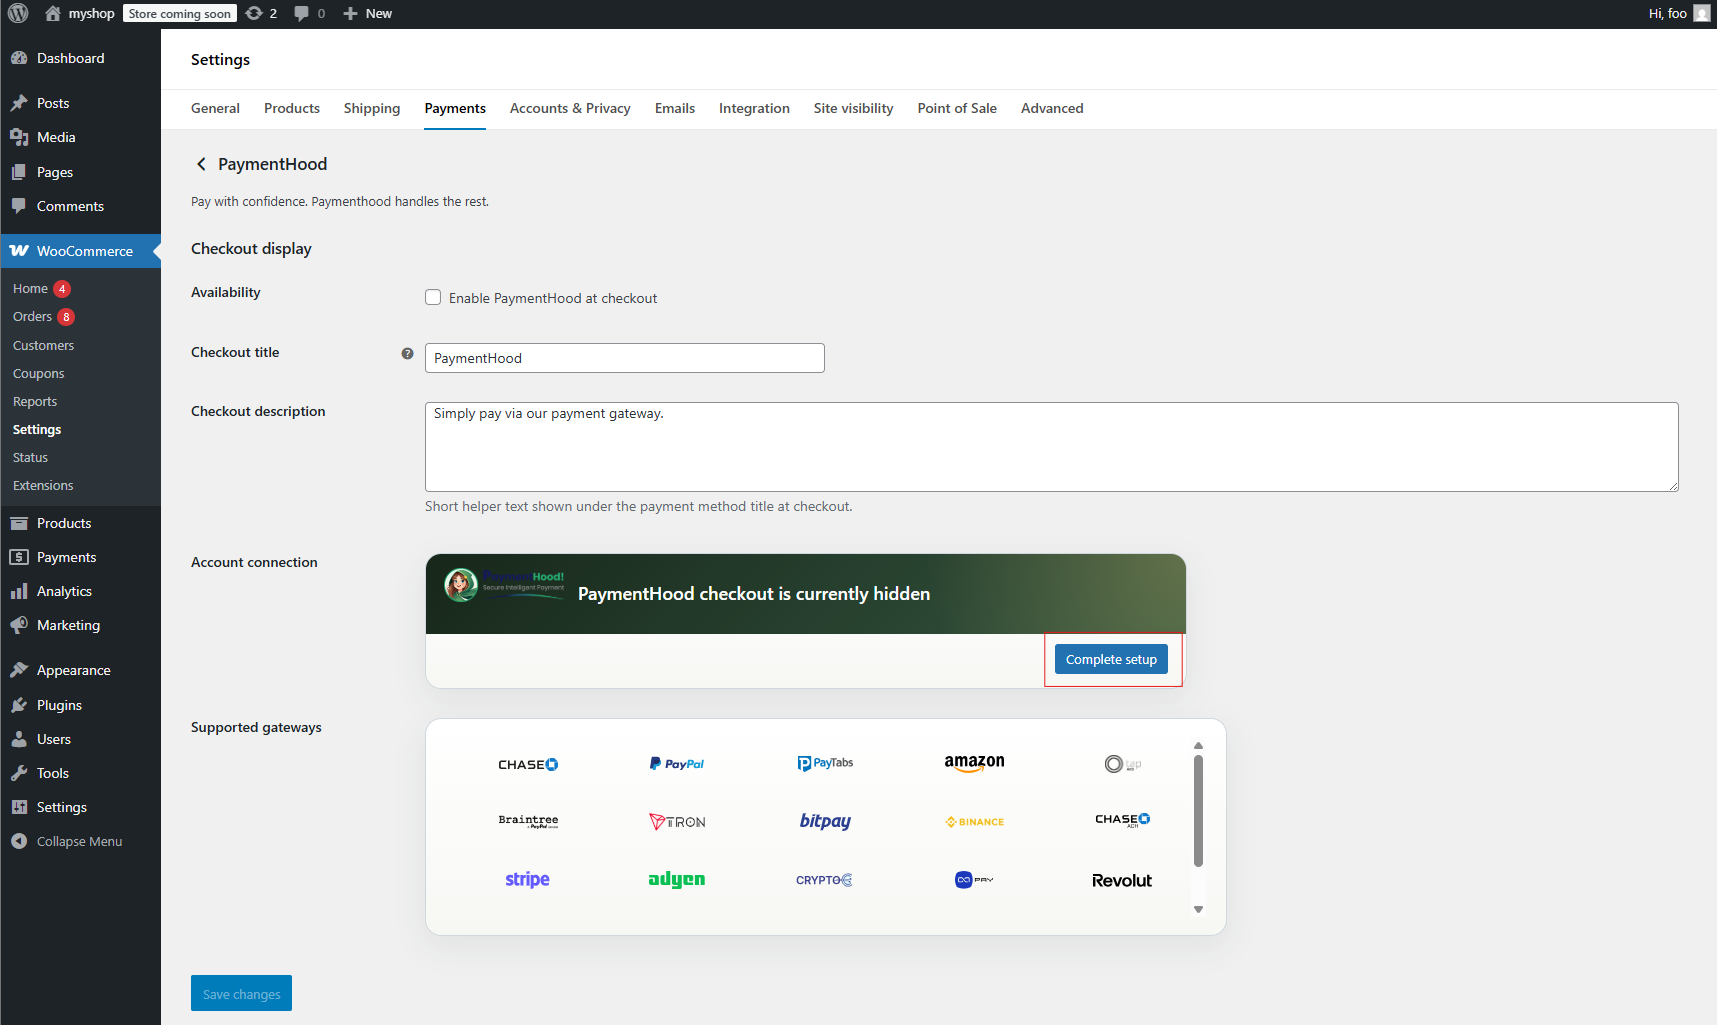Switch to the Emails tab
The height and width of the screenshot is (1025, 1717).
(675, 108)
